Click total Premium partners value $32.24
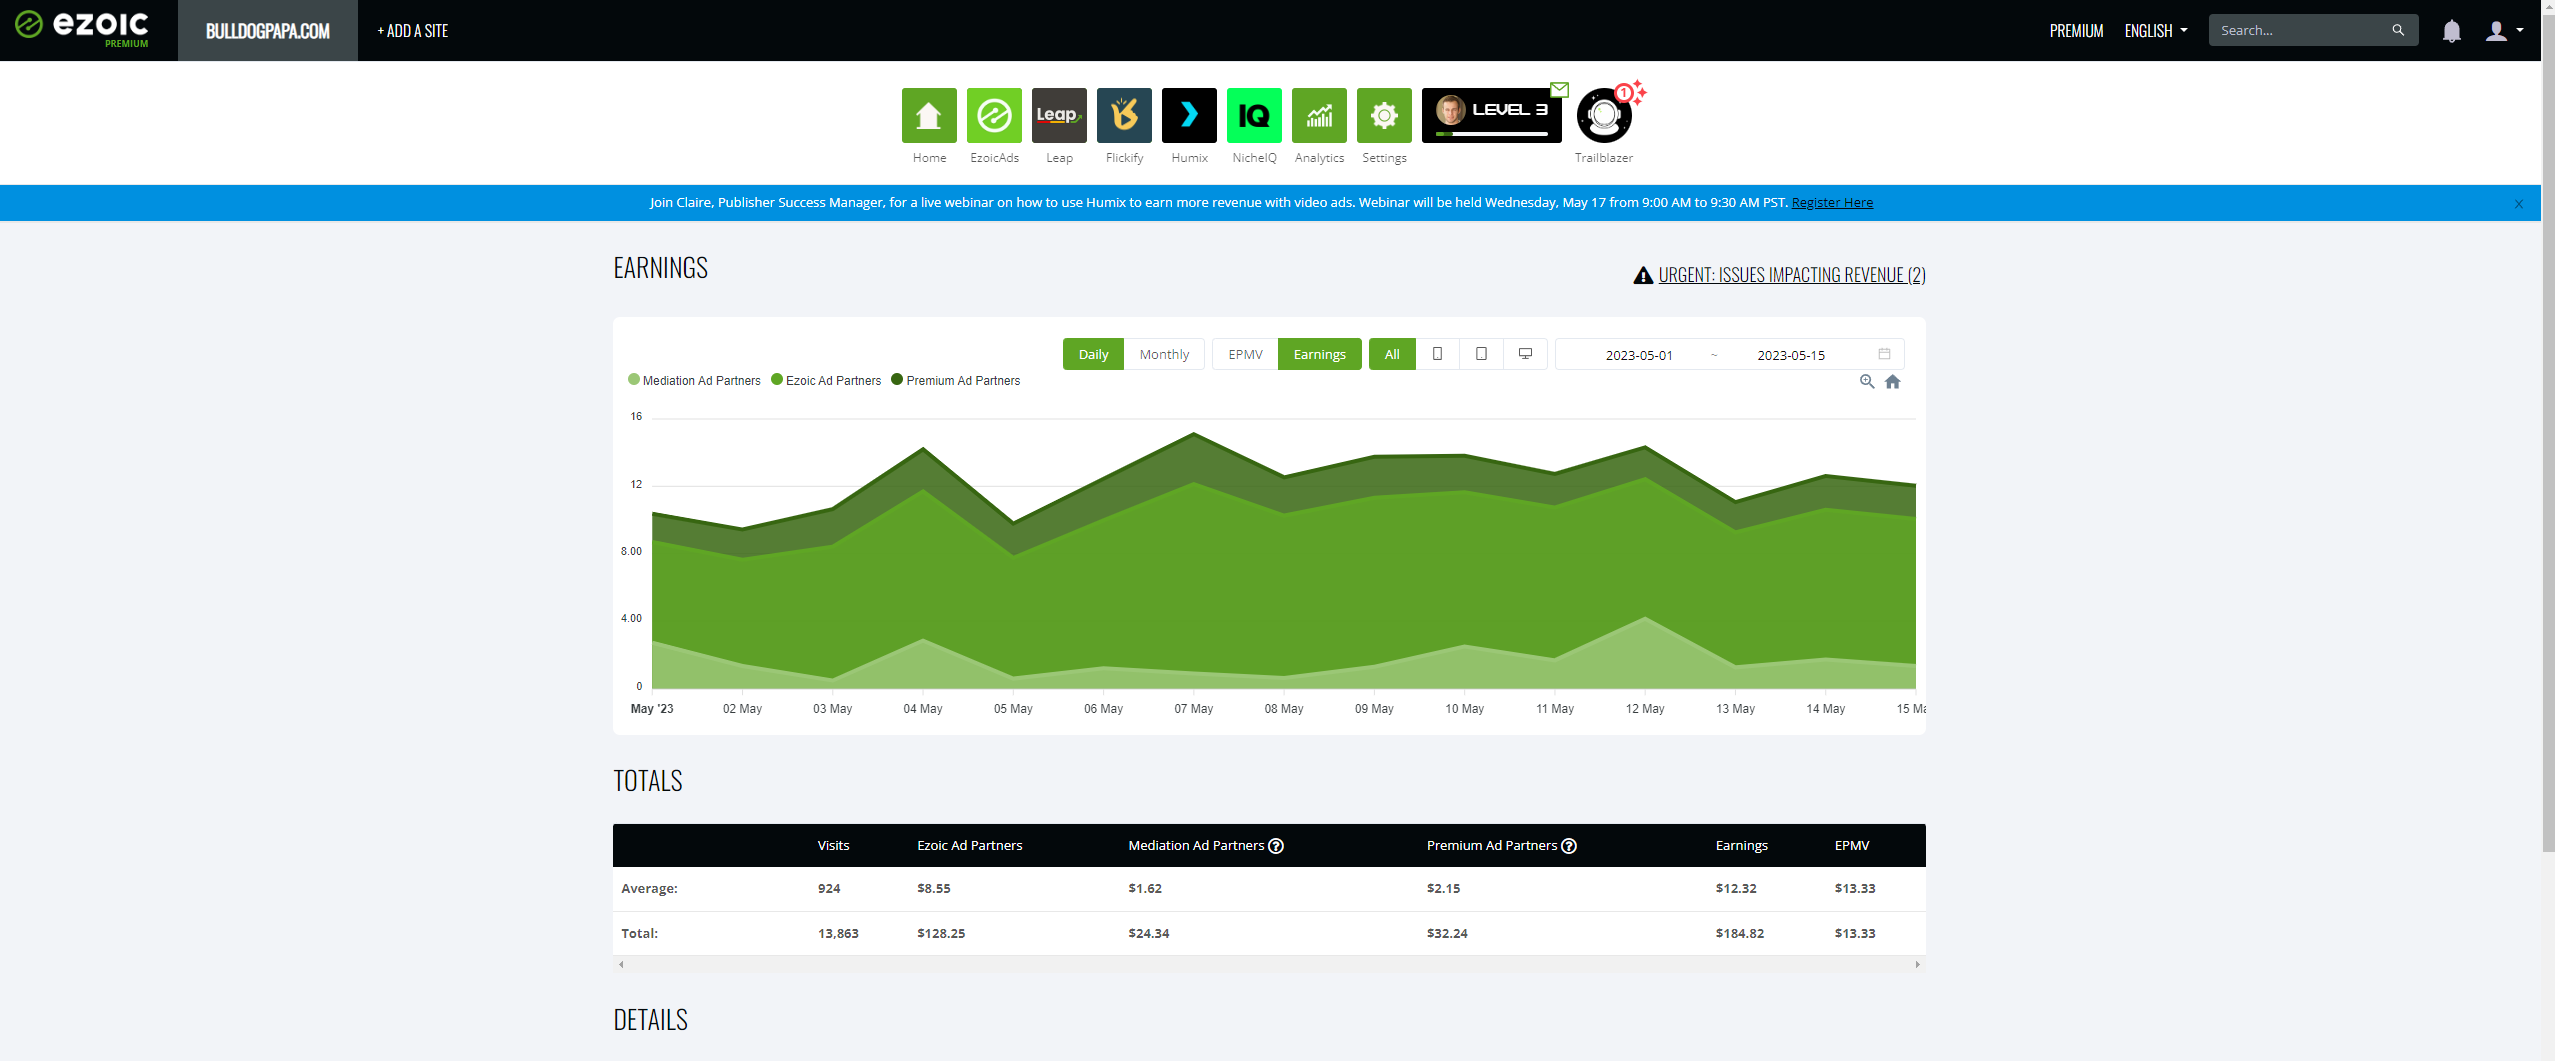2555x1061 pixels. point(1447,934)
